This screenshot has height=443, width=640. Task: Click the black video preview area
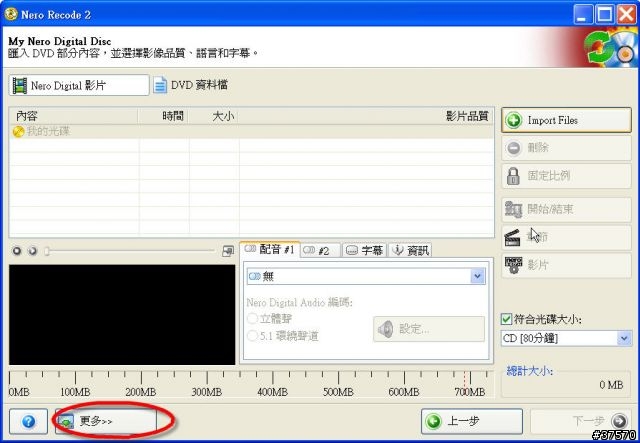coord(122,314)
